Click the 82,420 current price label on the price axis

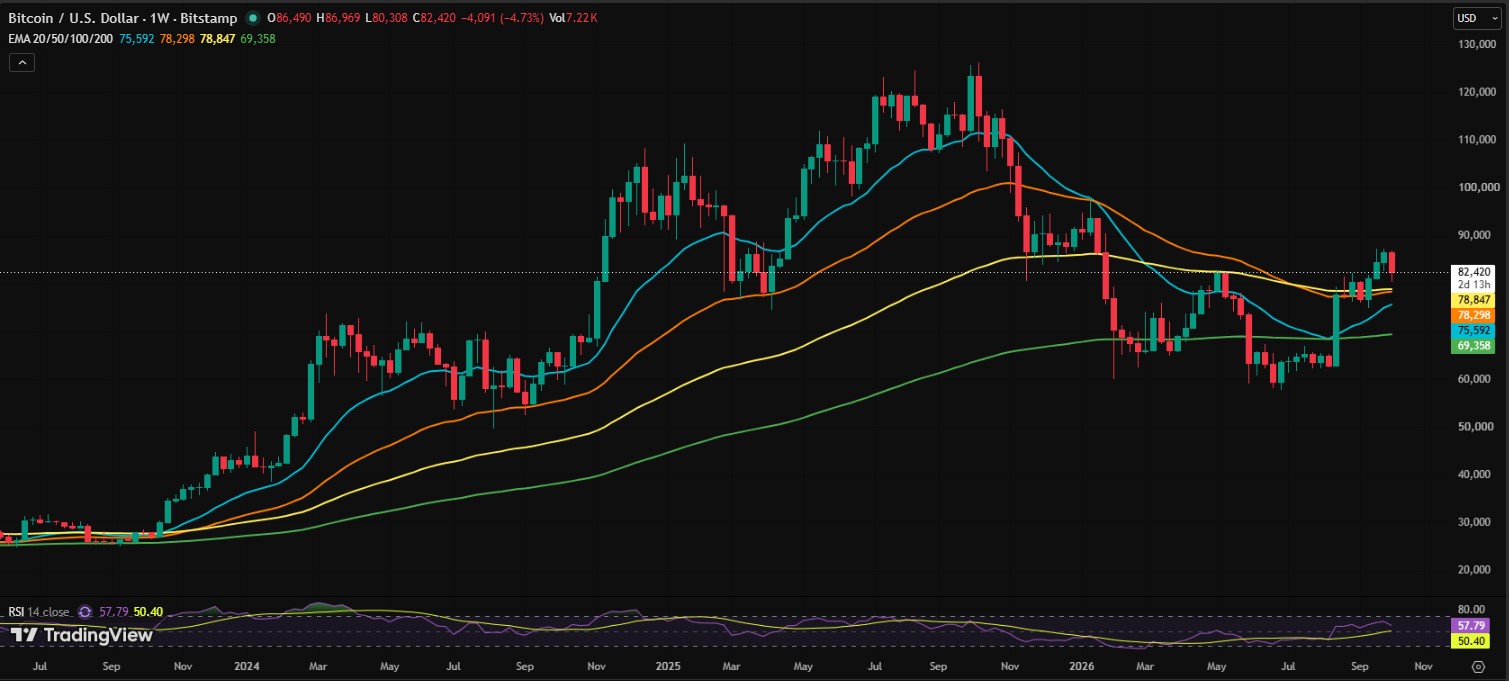coord(1475,271)
